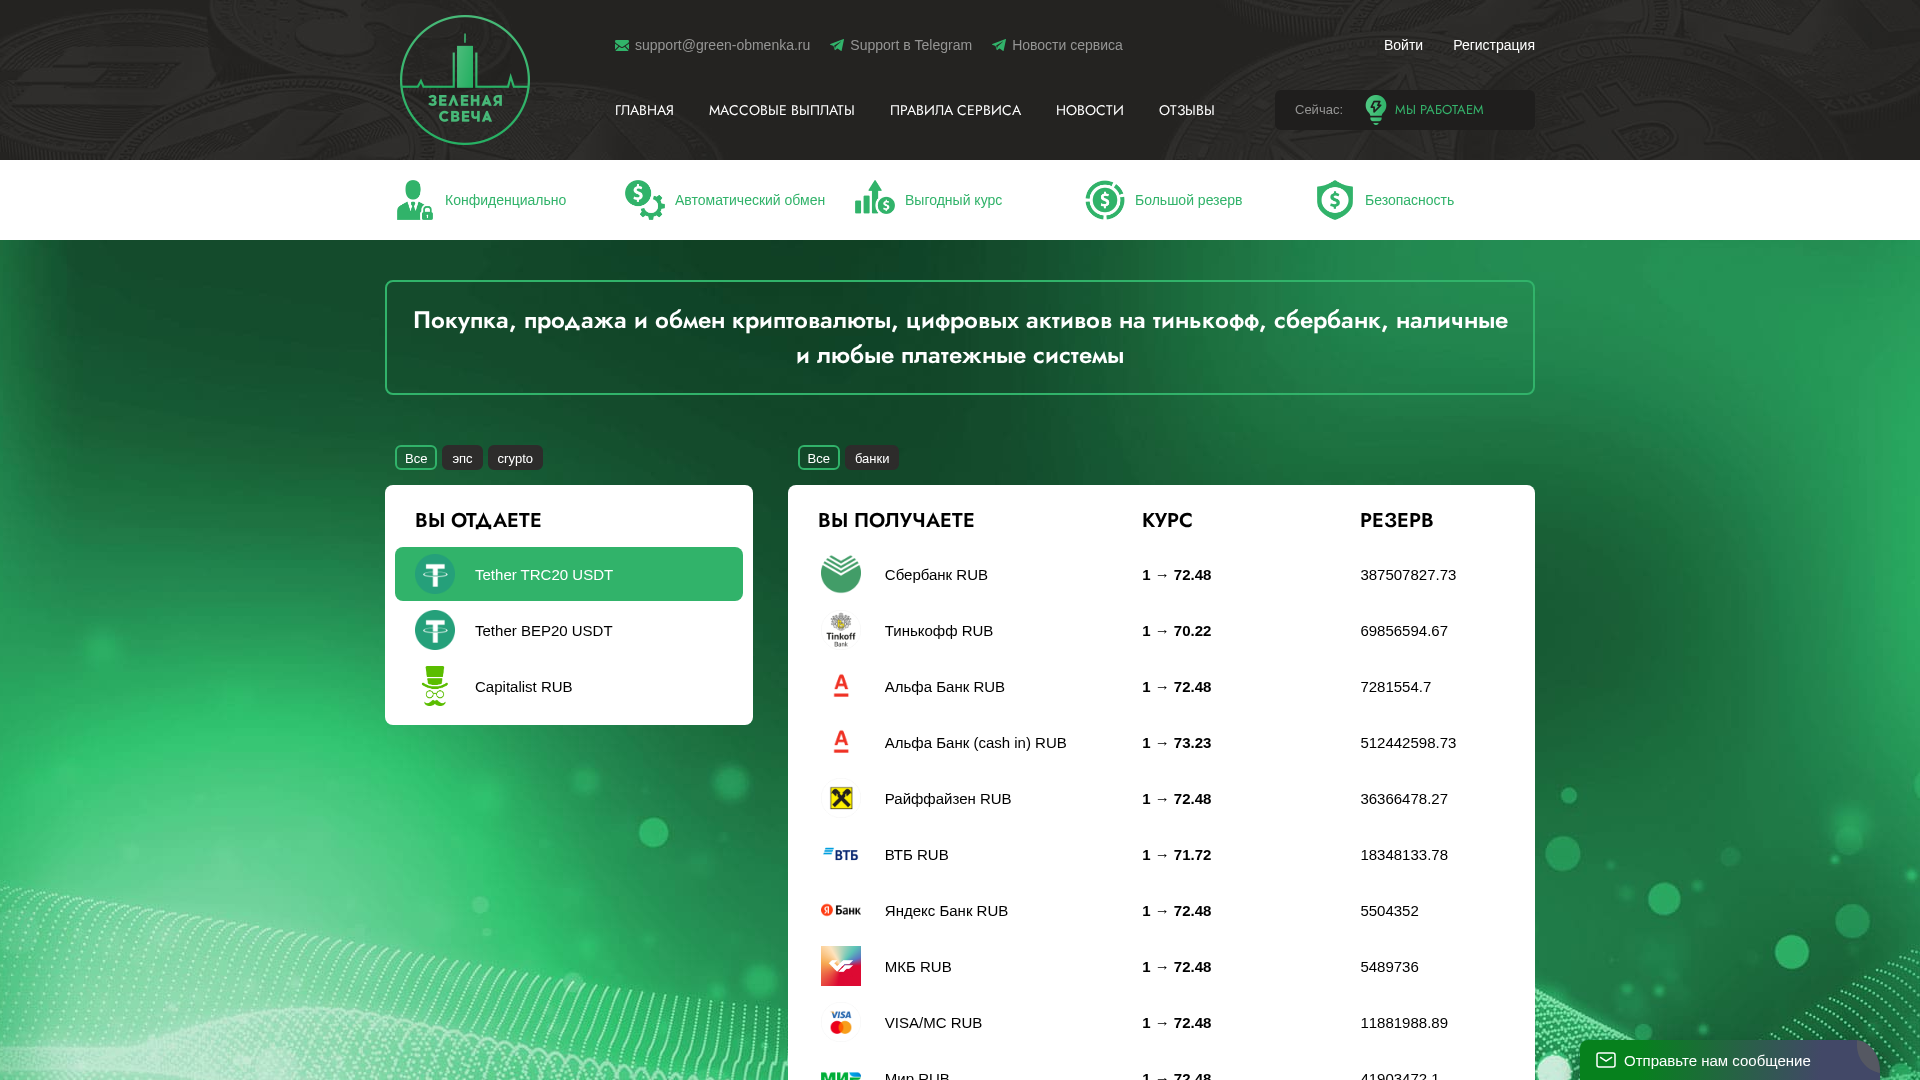Screen dimensions: 1920x1080
Task: Go to НОВОСТИ menu item
Action: (x=1090, y=110)
